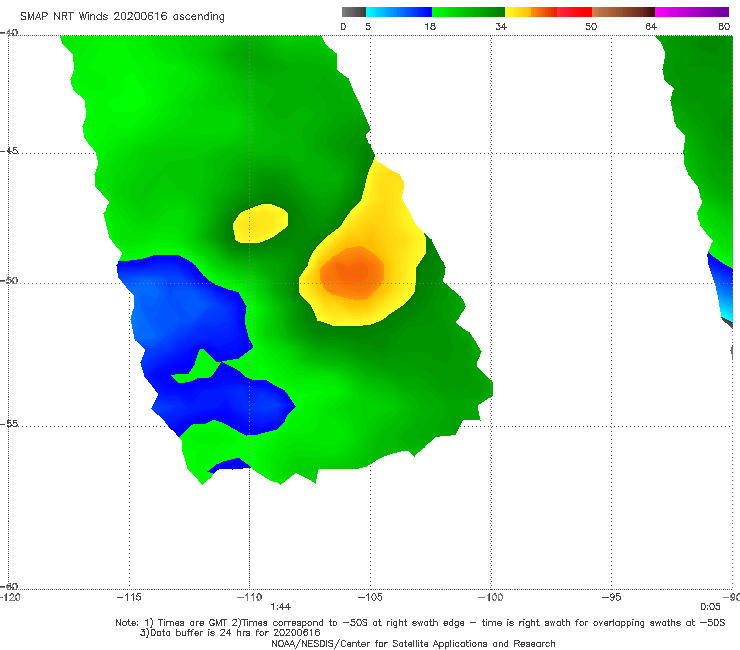Click the longitude label '-105' on the bottom axis
Screen dimensions: 740x650
point(370,597)
